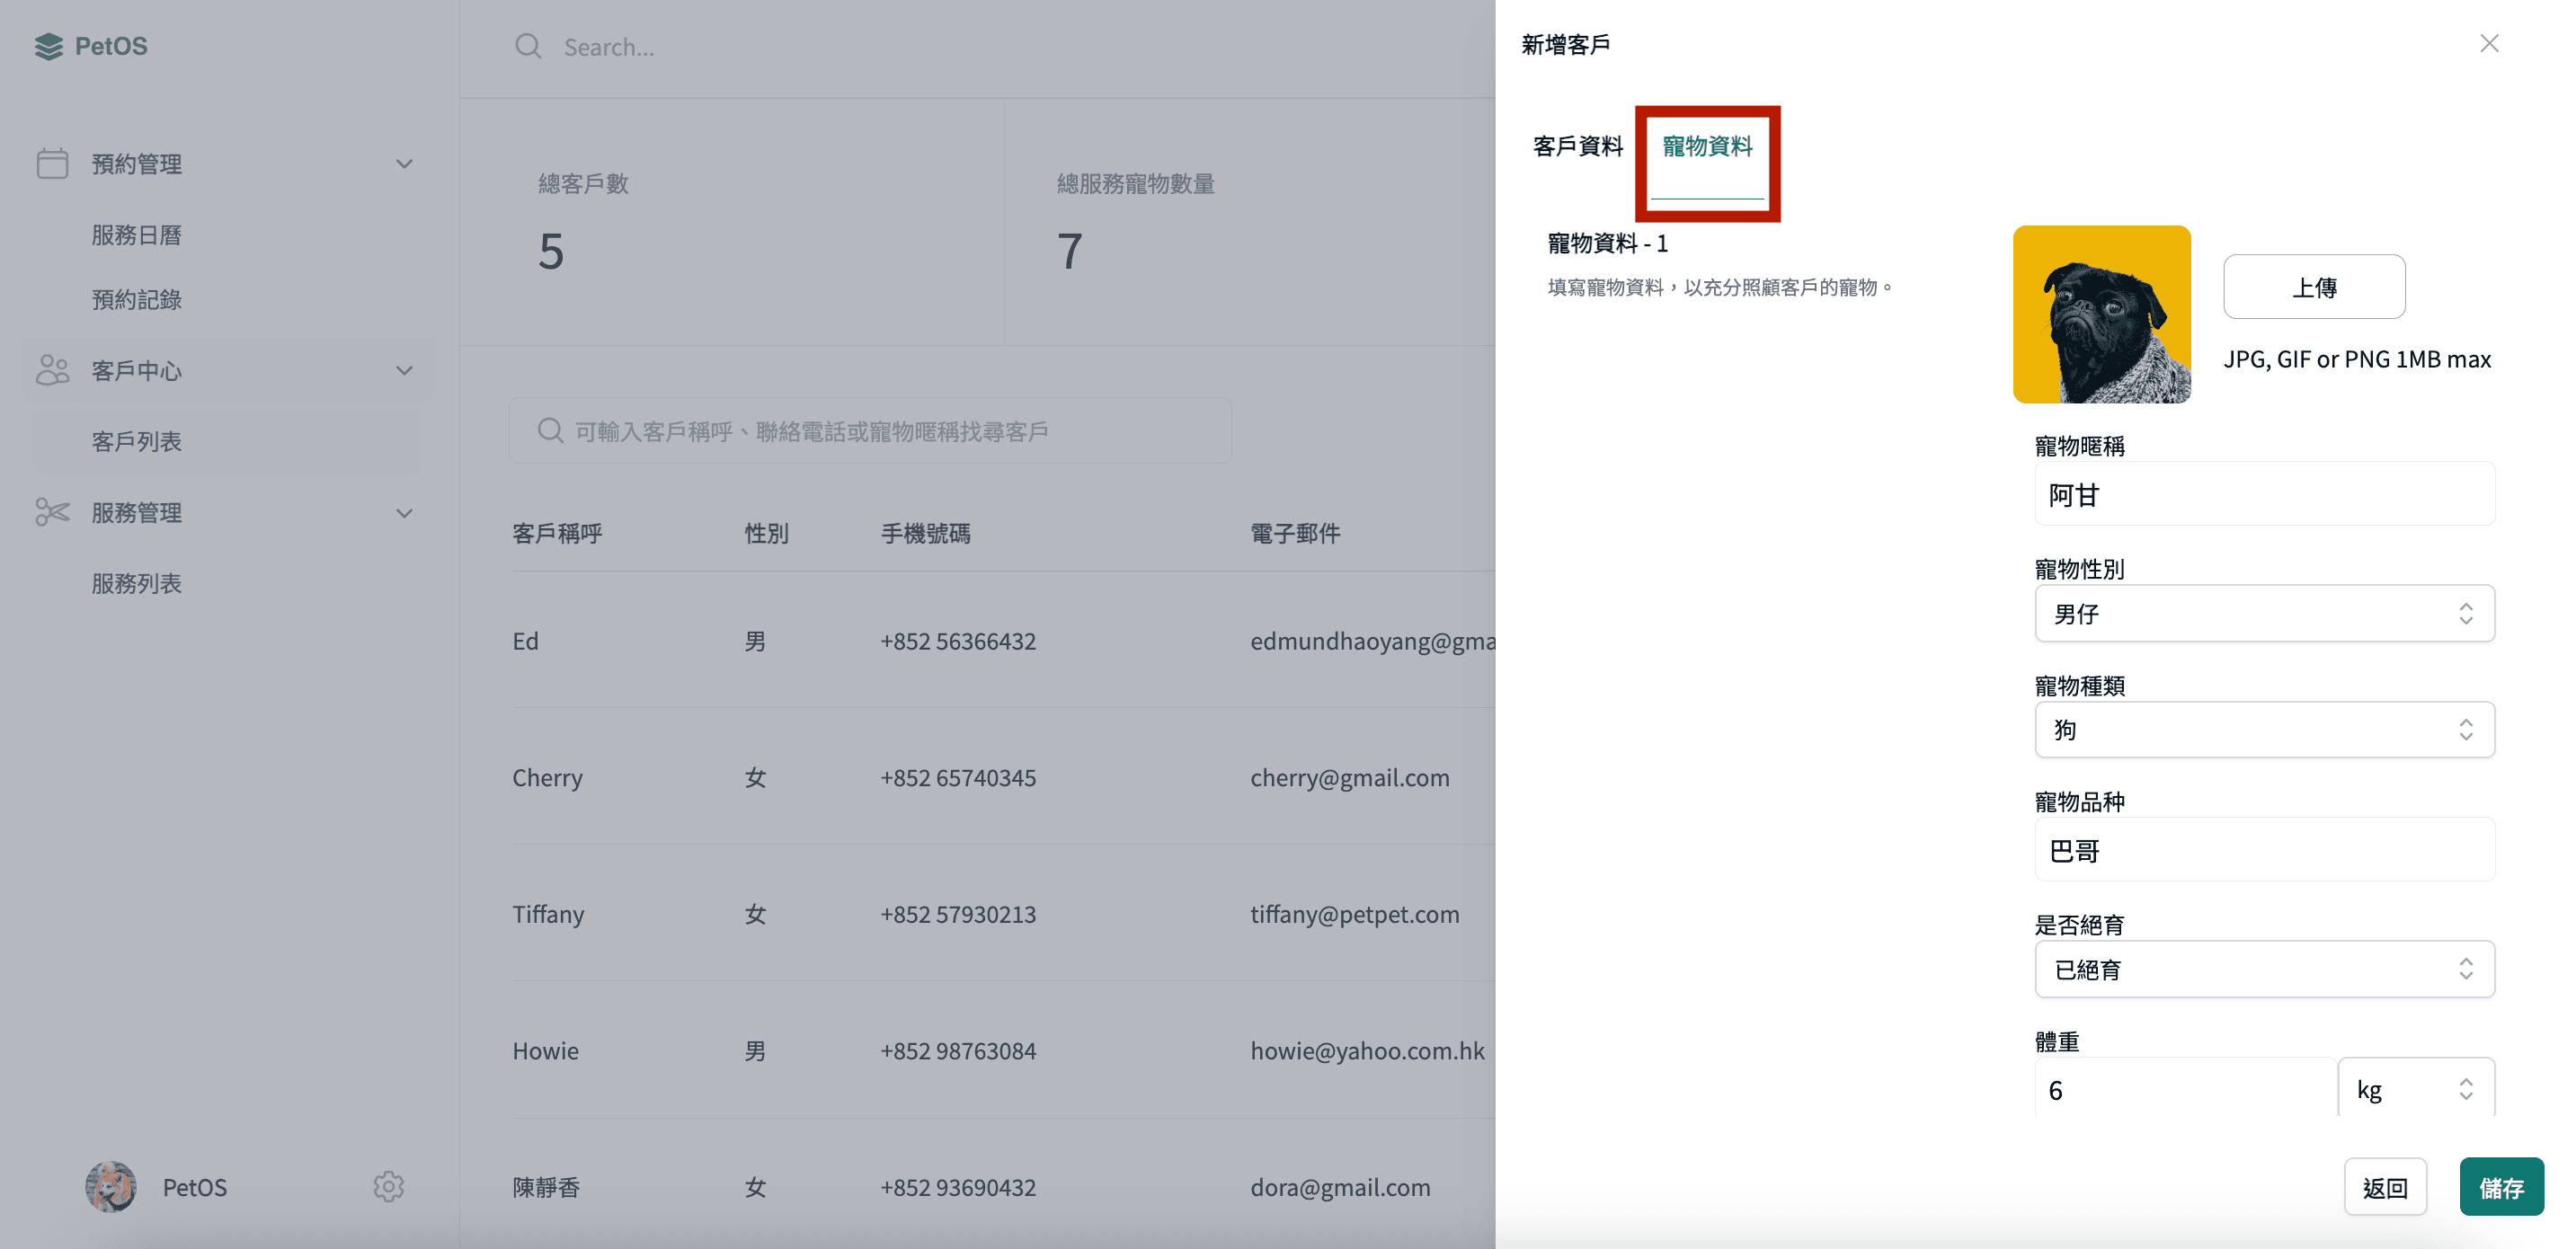Click the scissors icon beside 服務管理
2576x1249 pixels.
pos(52,512)
